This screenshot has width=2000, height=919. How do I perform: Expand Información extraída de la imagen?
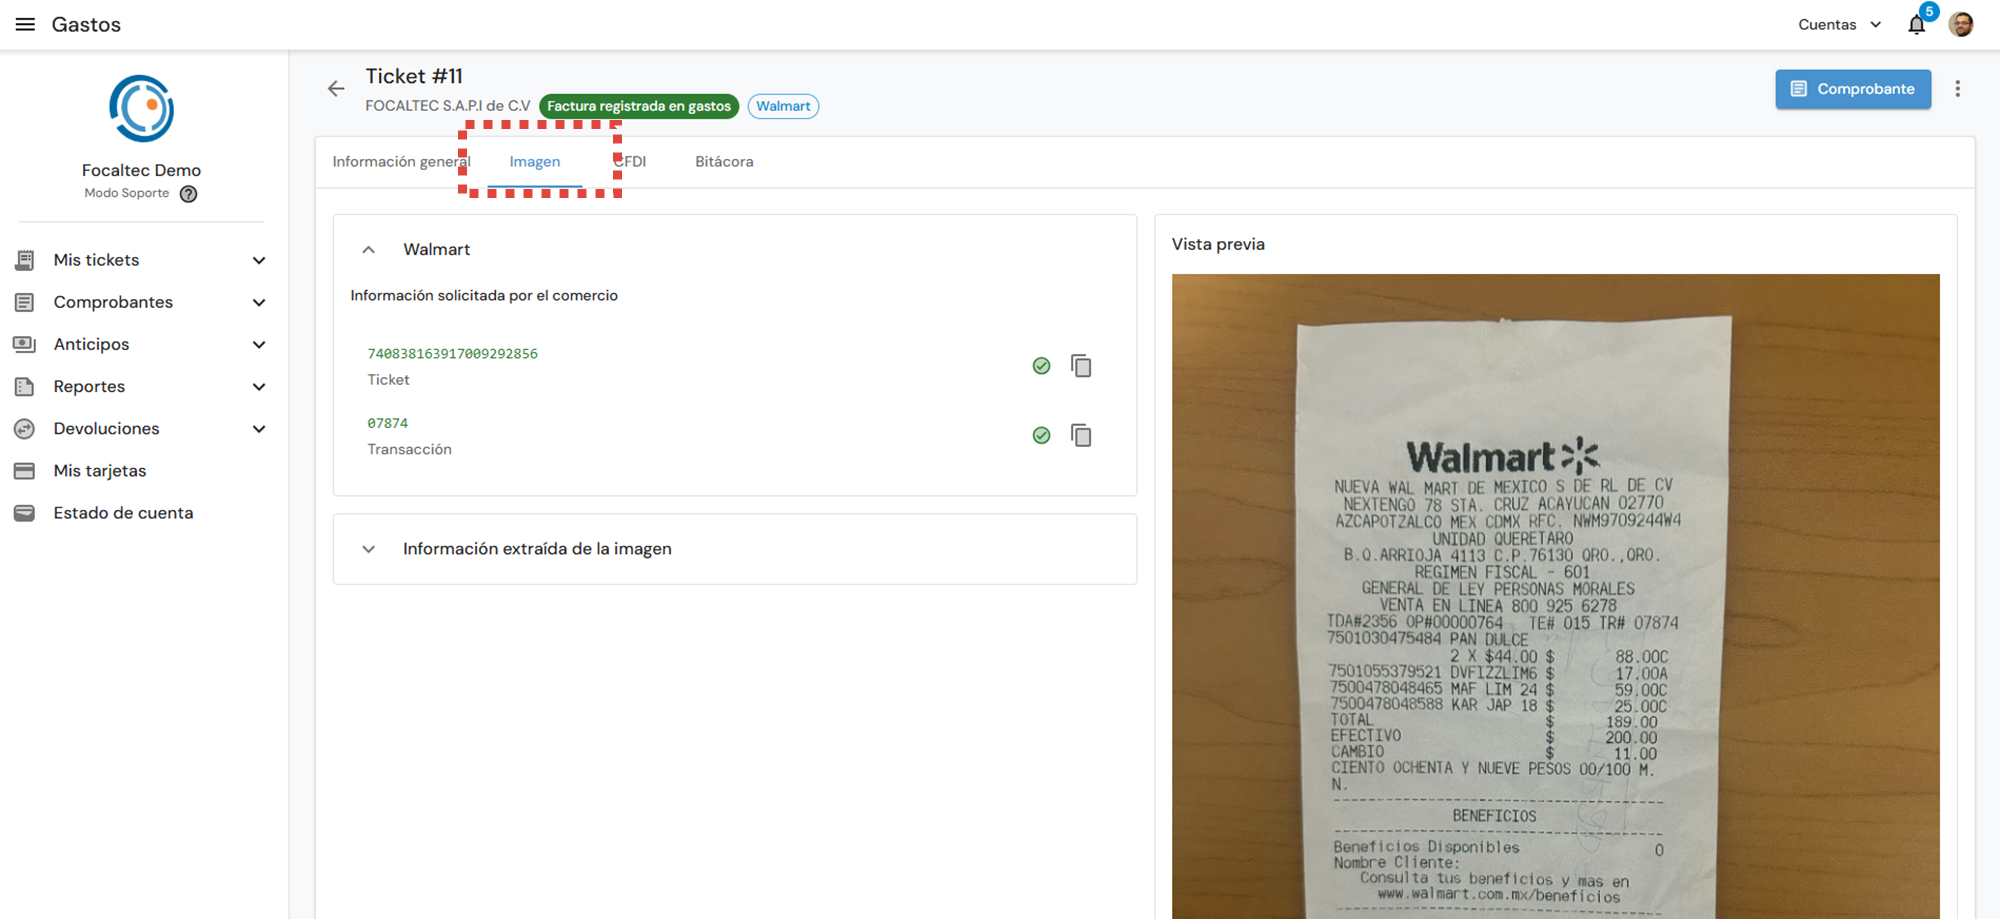[369, 549]
